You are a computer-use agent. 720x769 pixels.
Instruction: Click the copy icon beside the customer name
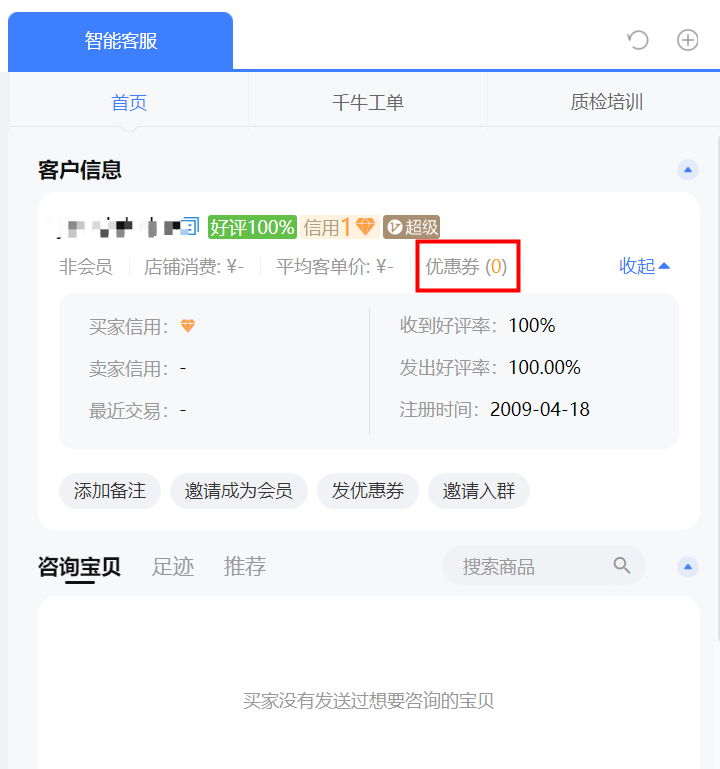[x=191, y=227]
